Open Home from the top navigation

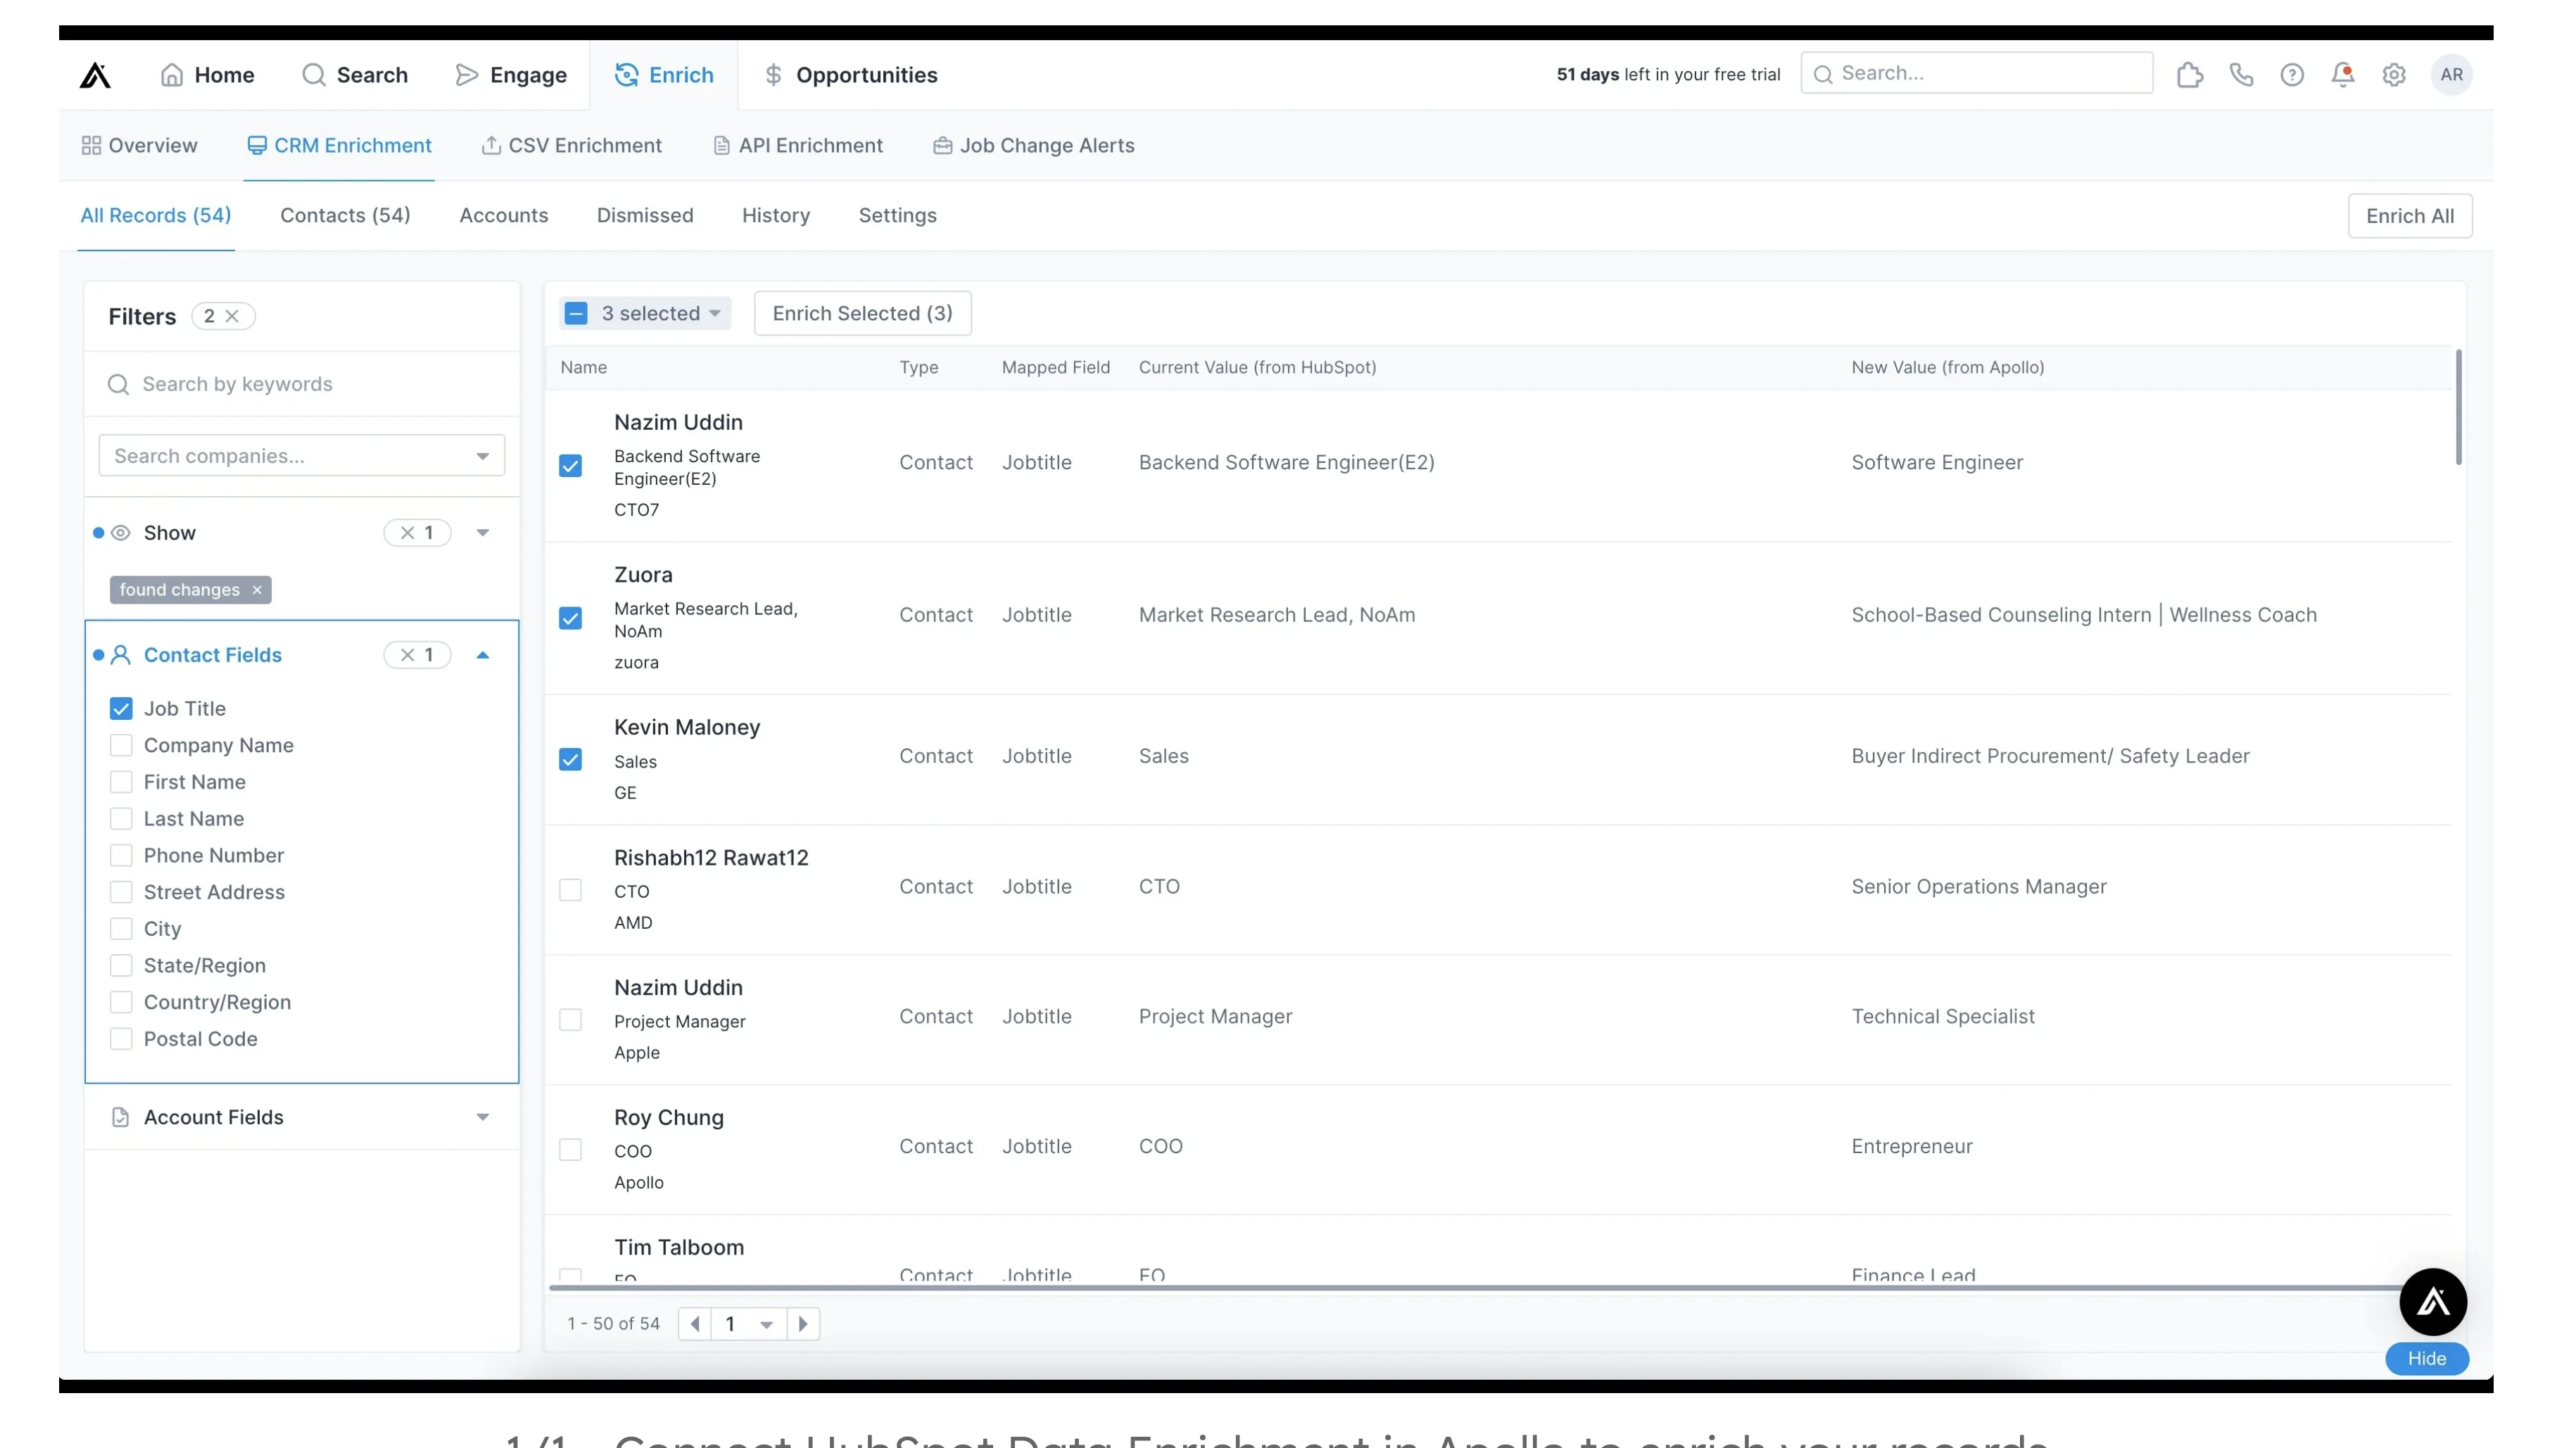point(208,74)
